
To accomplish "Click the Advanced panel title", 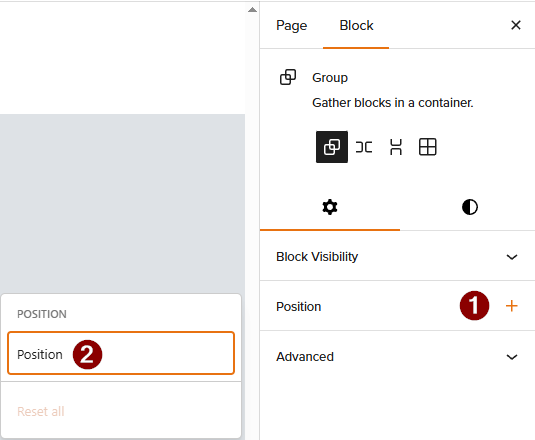I will [305, 357].
